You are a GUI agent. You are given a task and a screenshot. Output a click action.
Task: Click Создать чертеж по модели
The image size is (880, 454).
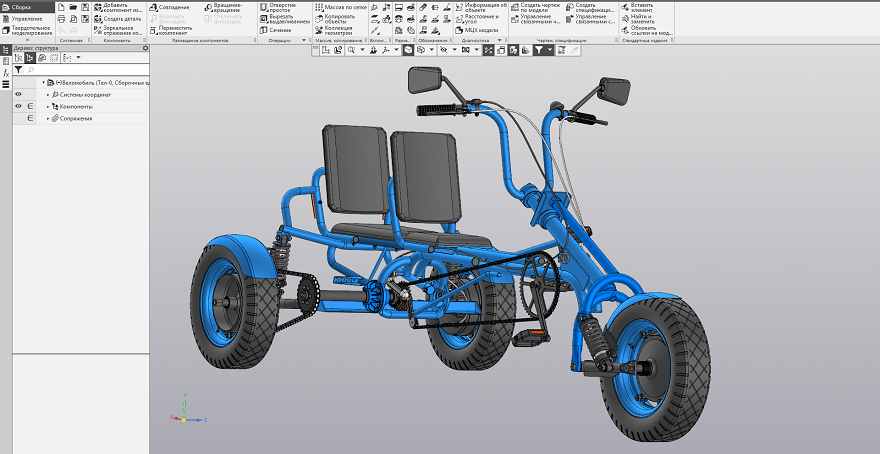tap(538, 9)
